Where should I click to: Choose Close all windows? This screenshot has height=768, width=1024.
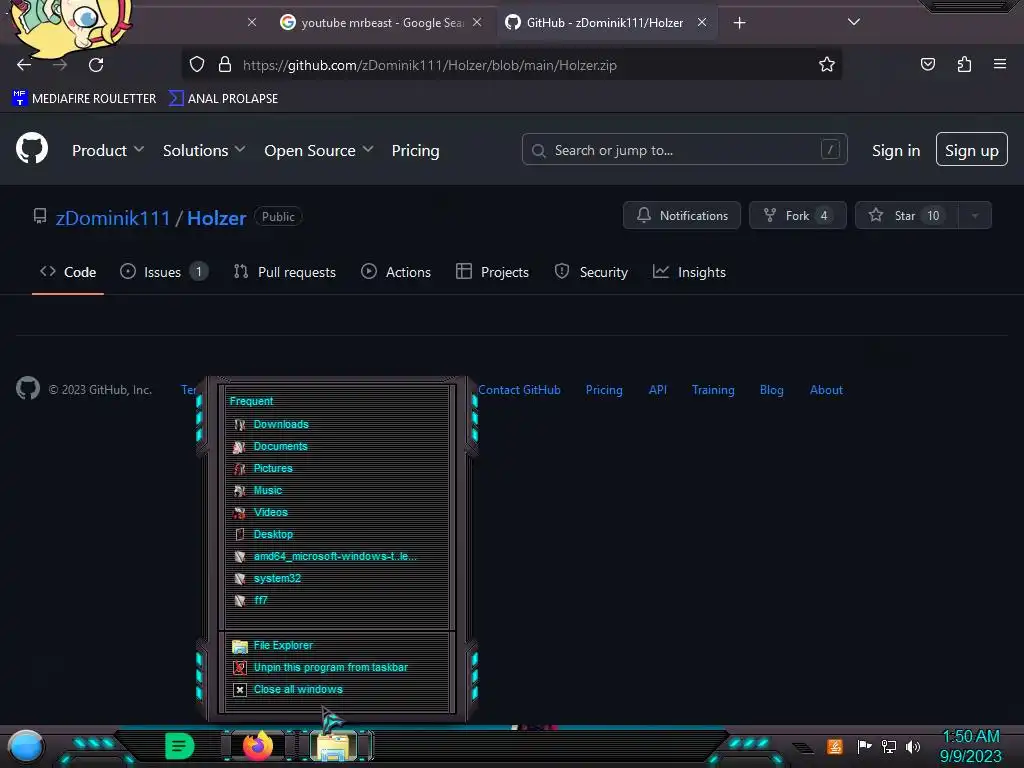pos(337,690)
